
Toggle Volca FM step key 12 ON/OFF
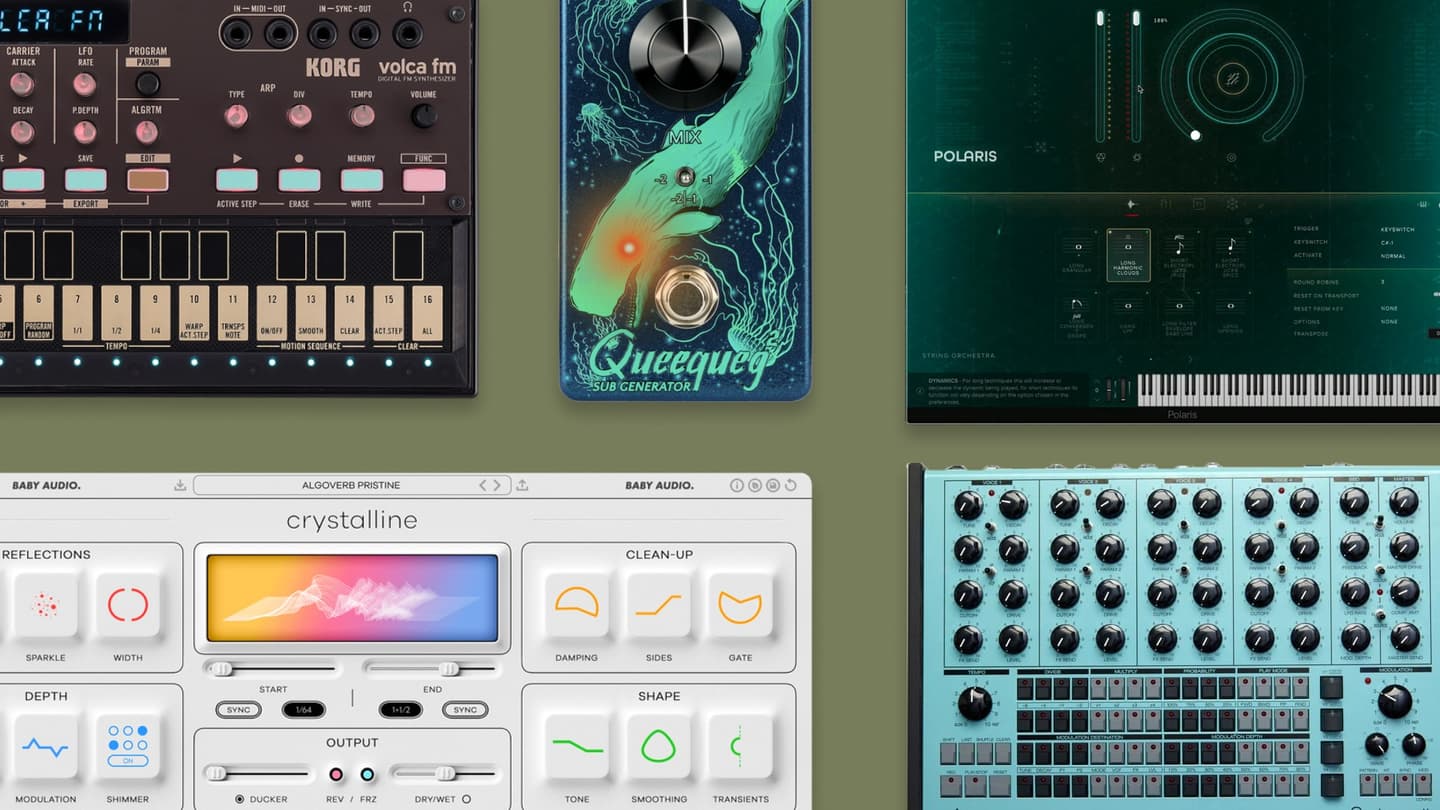271,312
